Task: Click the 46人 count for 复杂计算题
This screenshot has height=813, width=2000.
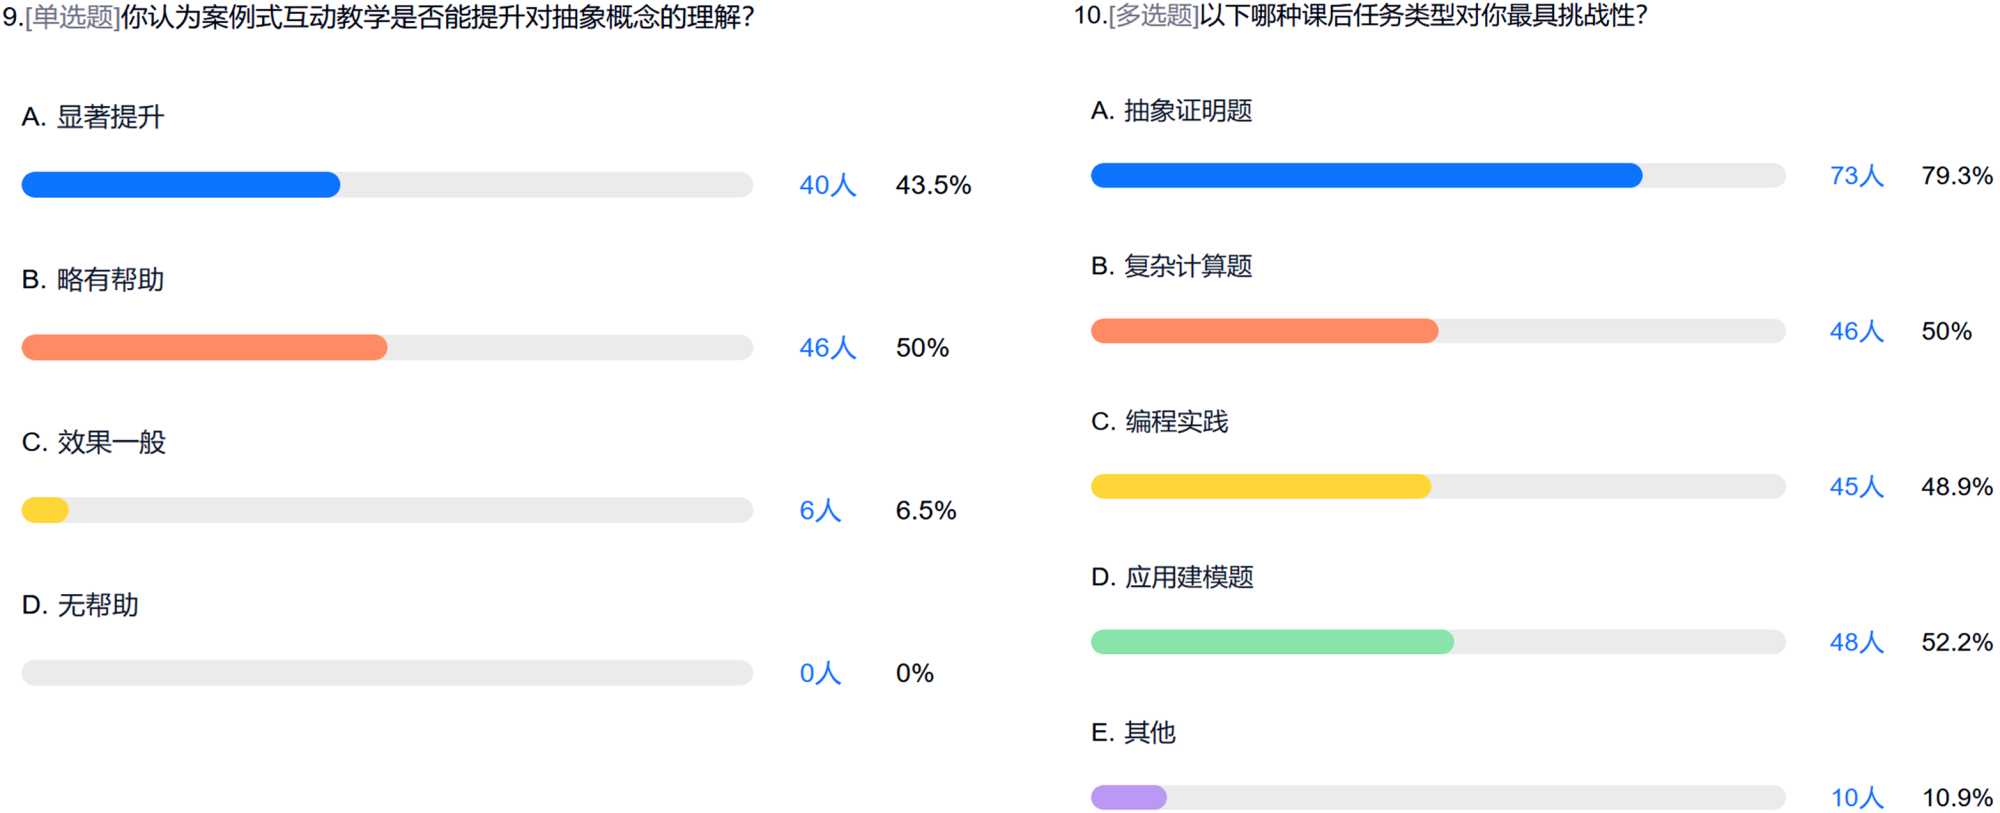Action: (x=1856, y=332)
